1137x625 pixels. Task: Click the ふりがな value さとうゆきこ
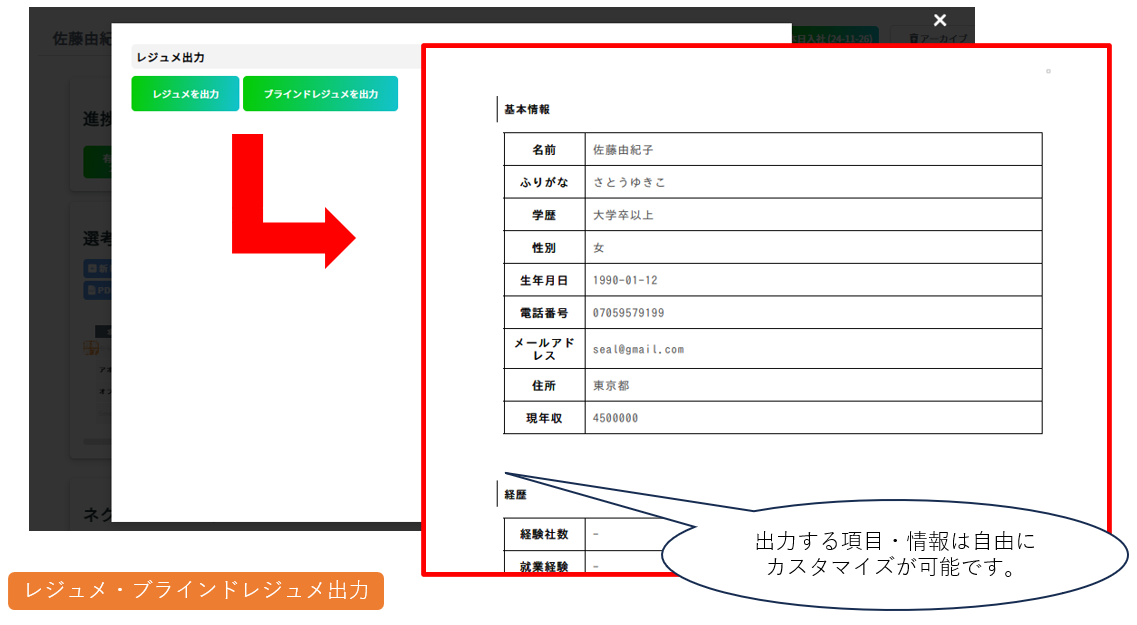point(629,182)
